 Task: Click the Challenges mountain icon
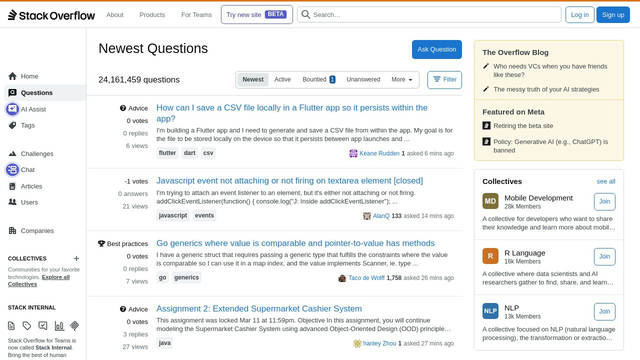click(x=13, y=153)
